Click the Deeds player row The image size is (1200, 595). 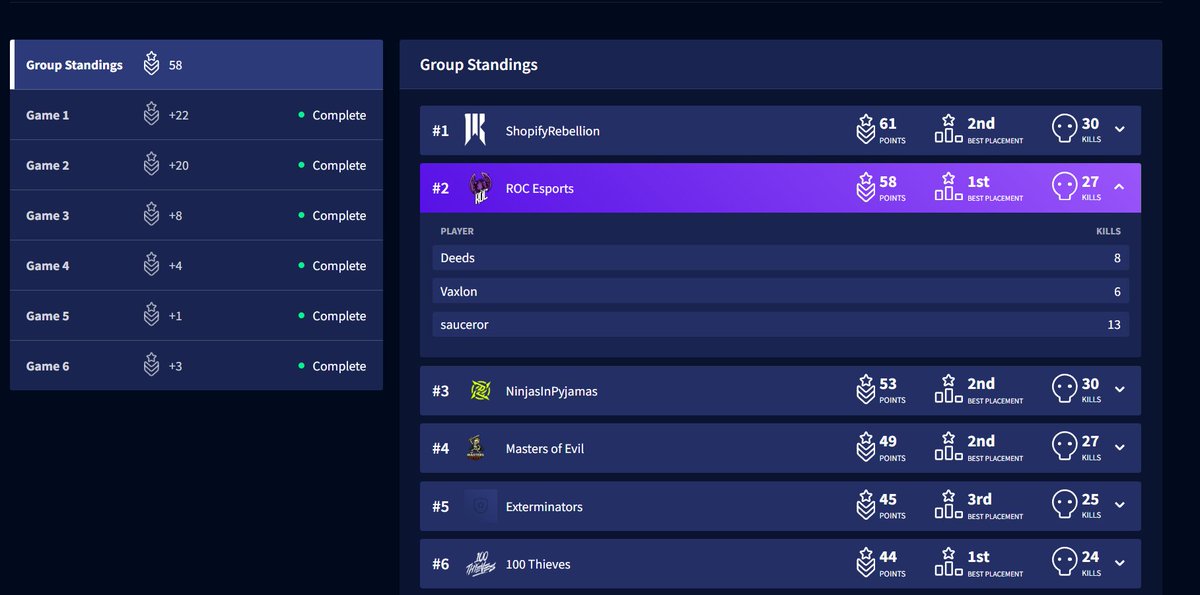pos(781,258)
